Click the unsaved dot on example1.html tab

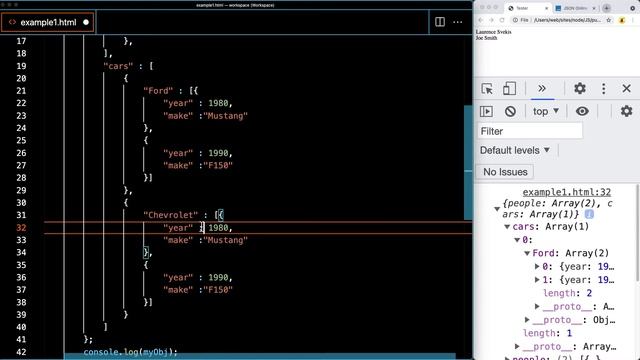click(86, 22)
